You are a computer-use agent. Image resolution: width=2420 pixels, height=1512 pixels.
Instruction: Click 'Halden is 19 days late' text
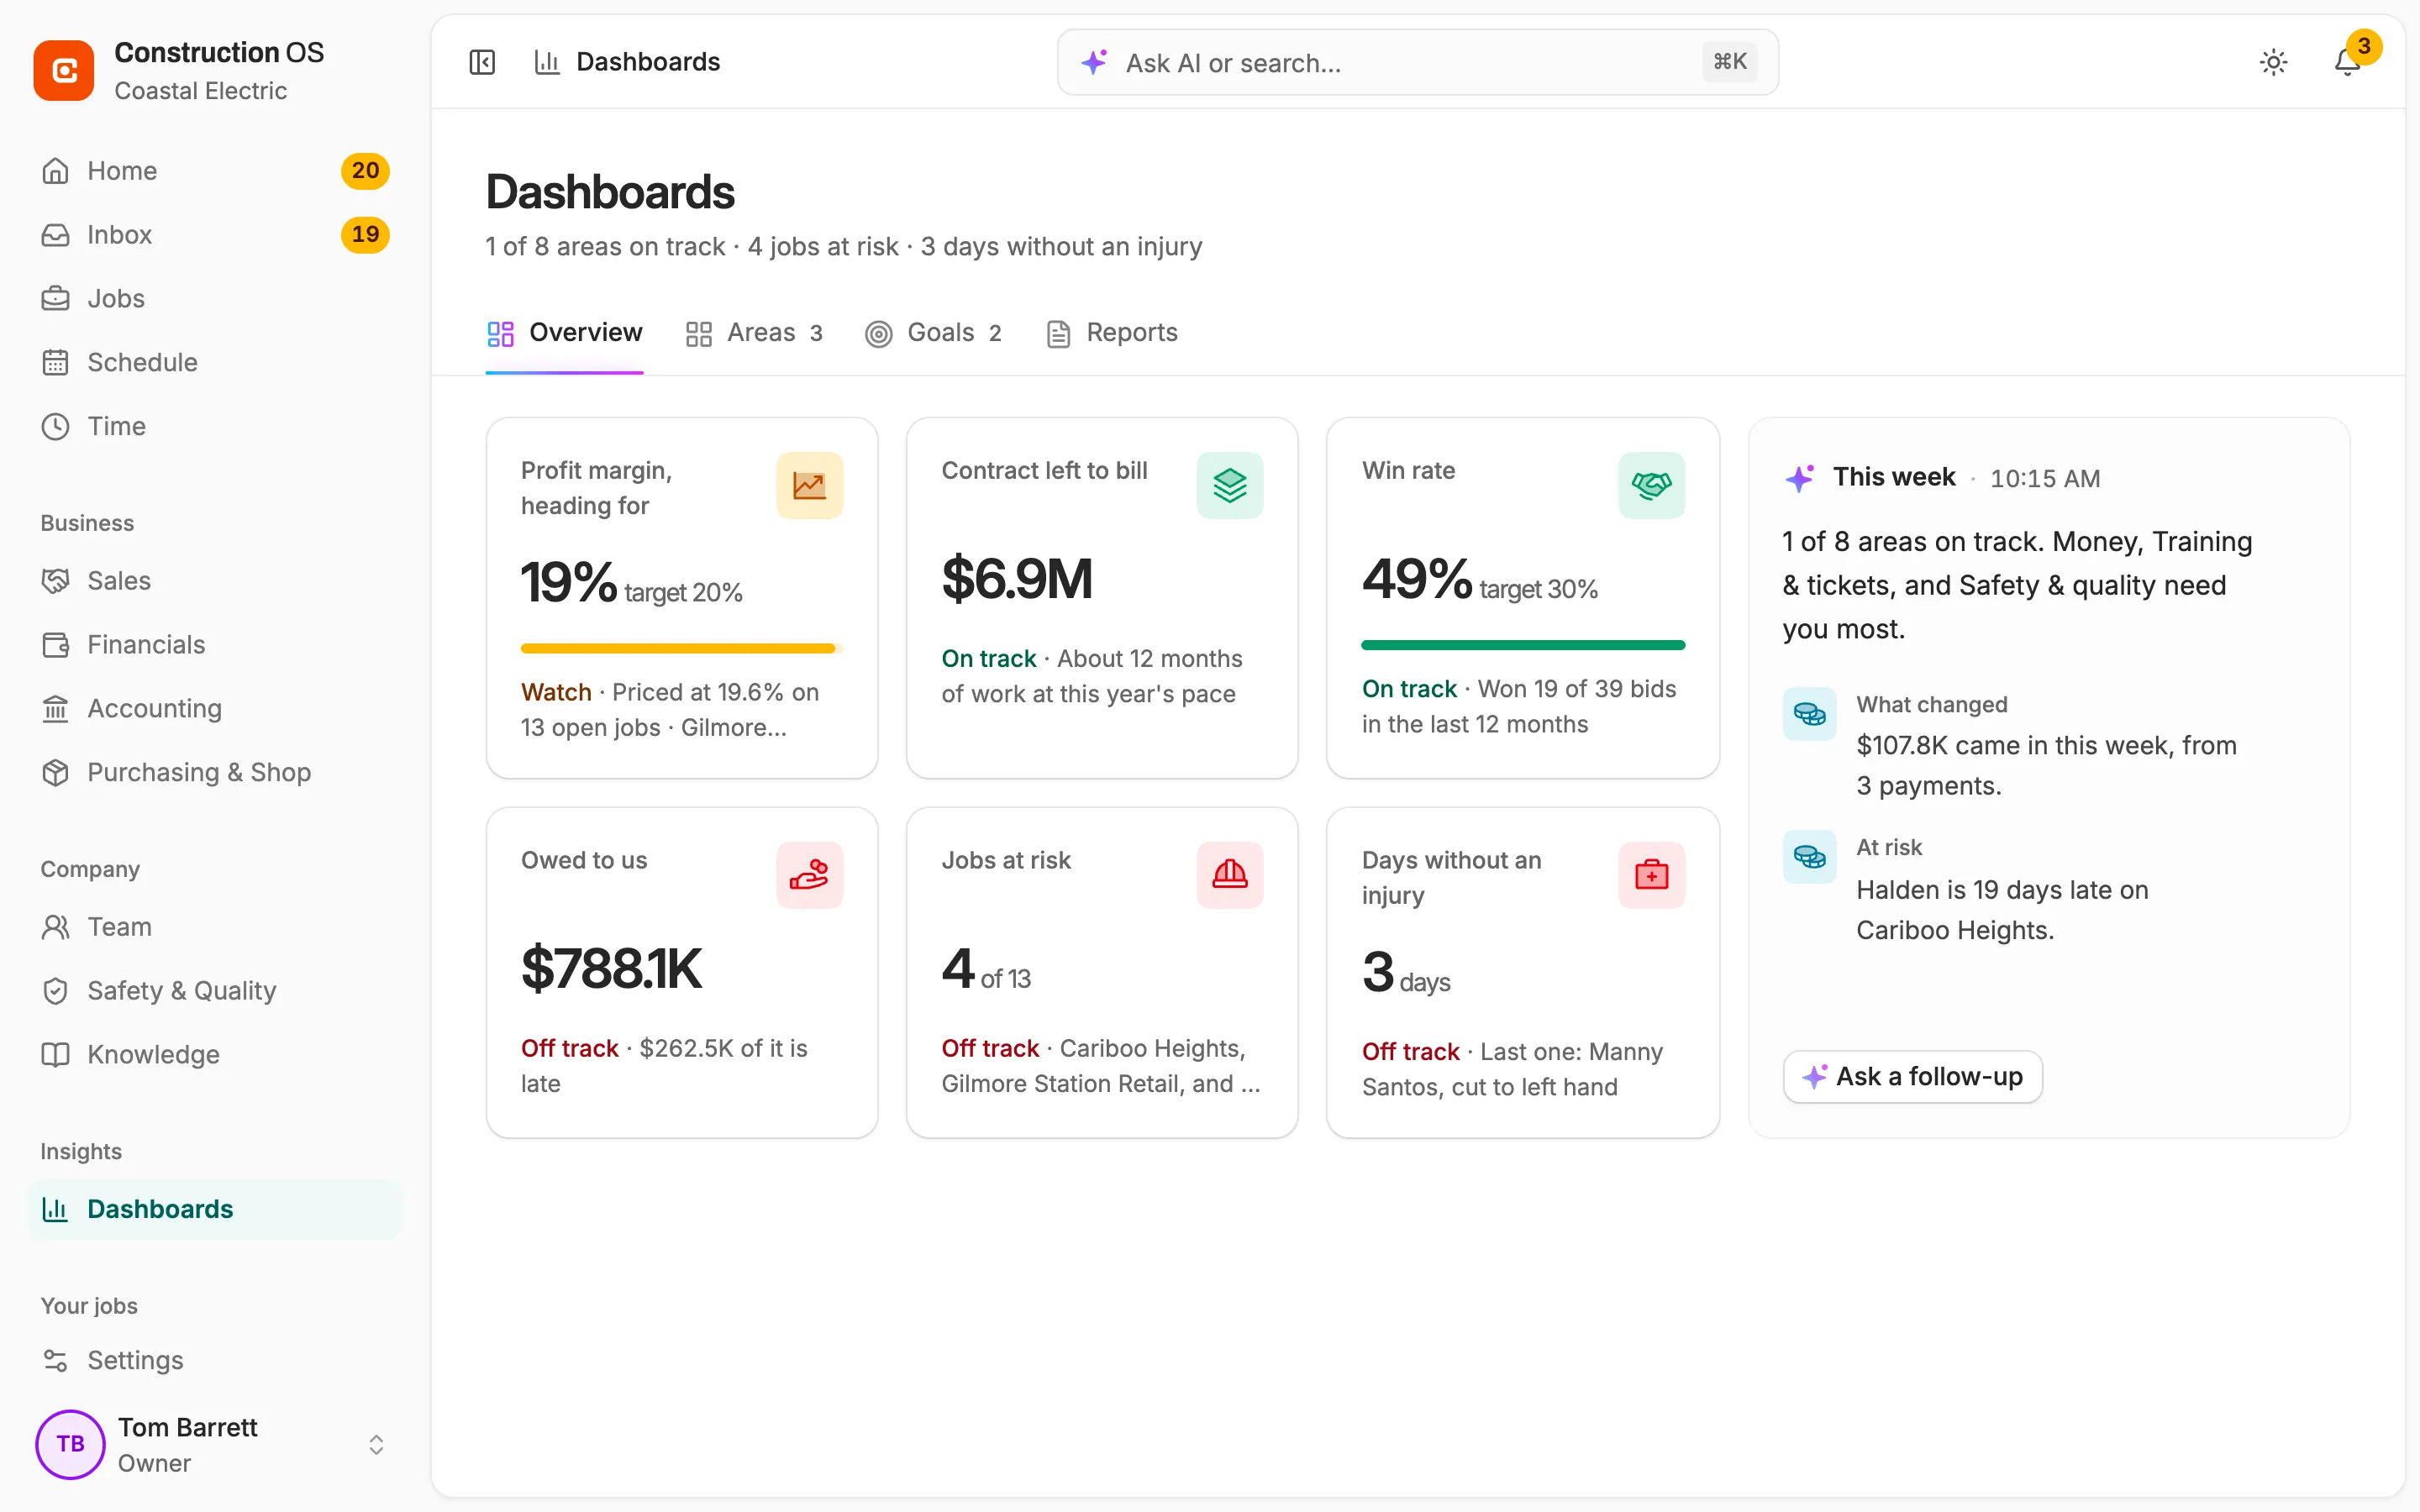coord(2002,910)
